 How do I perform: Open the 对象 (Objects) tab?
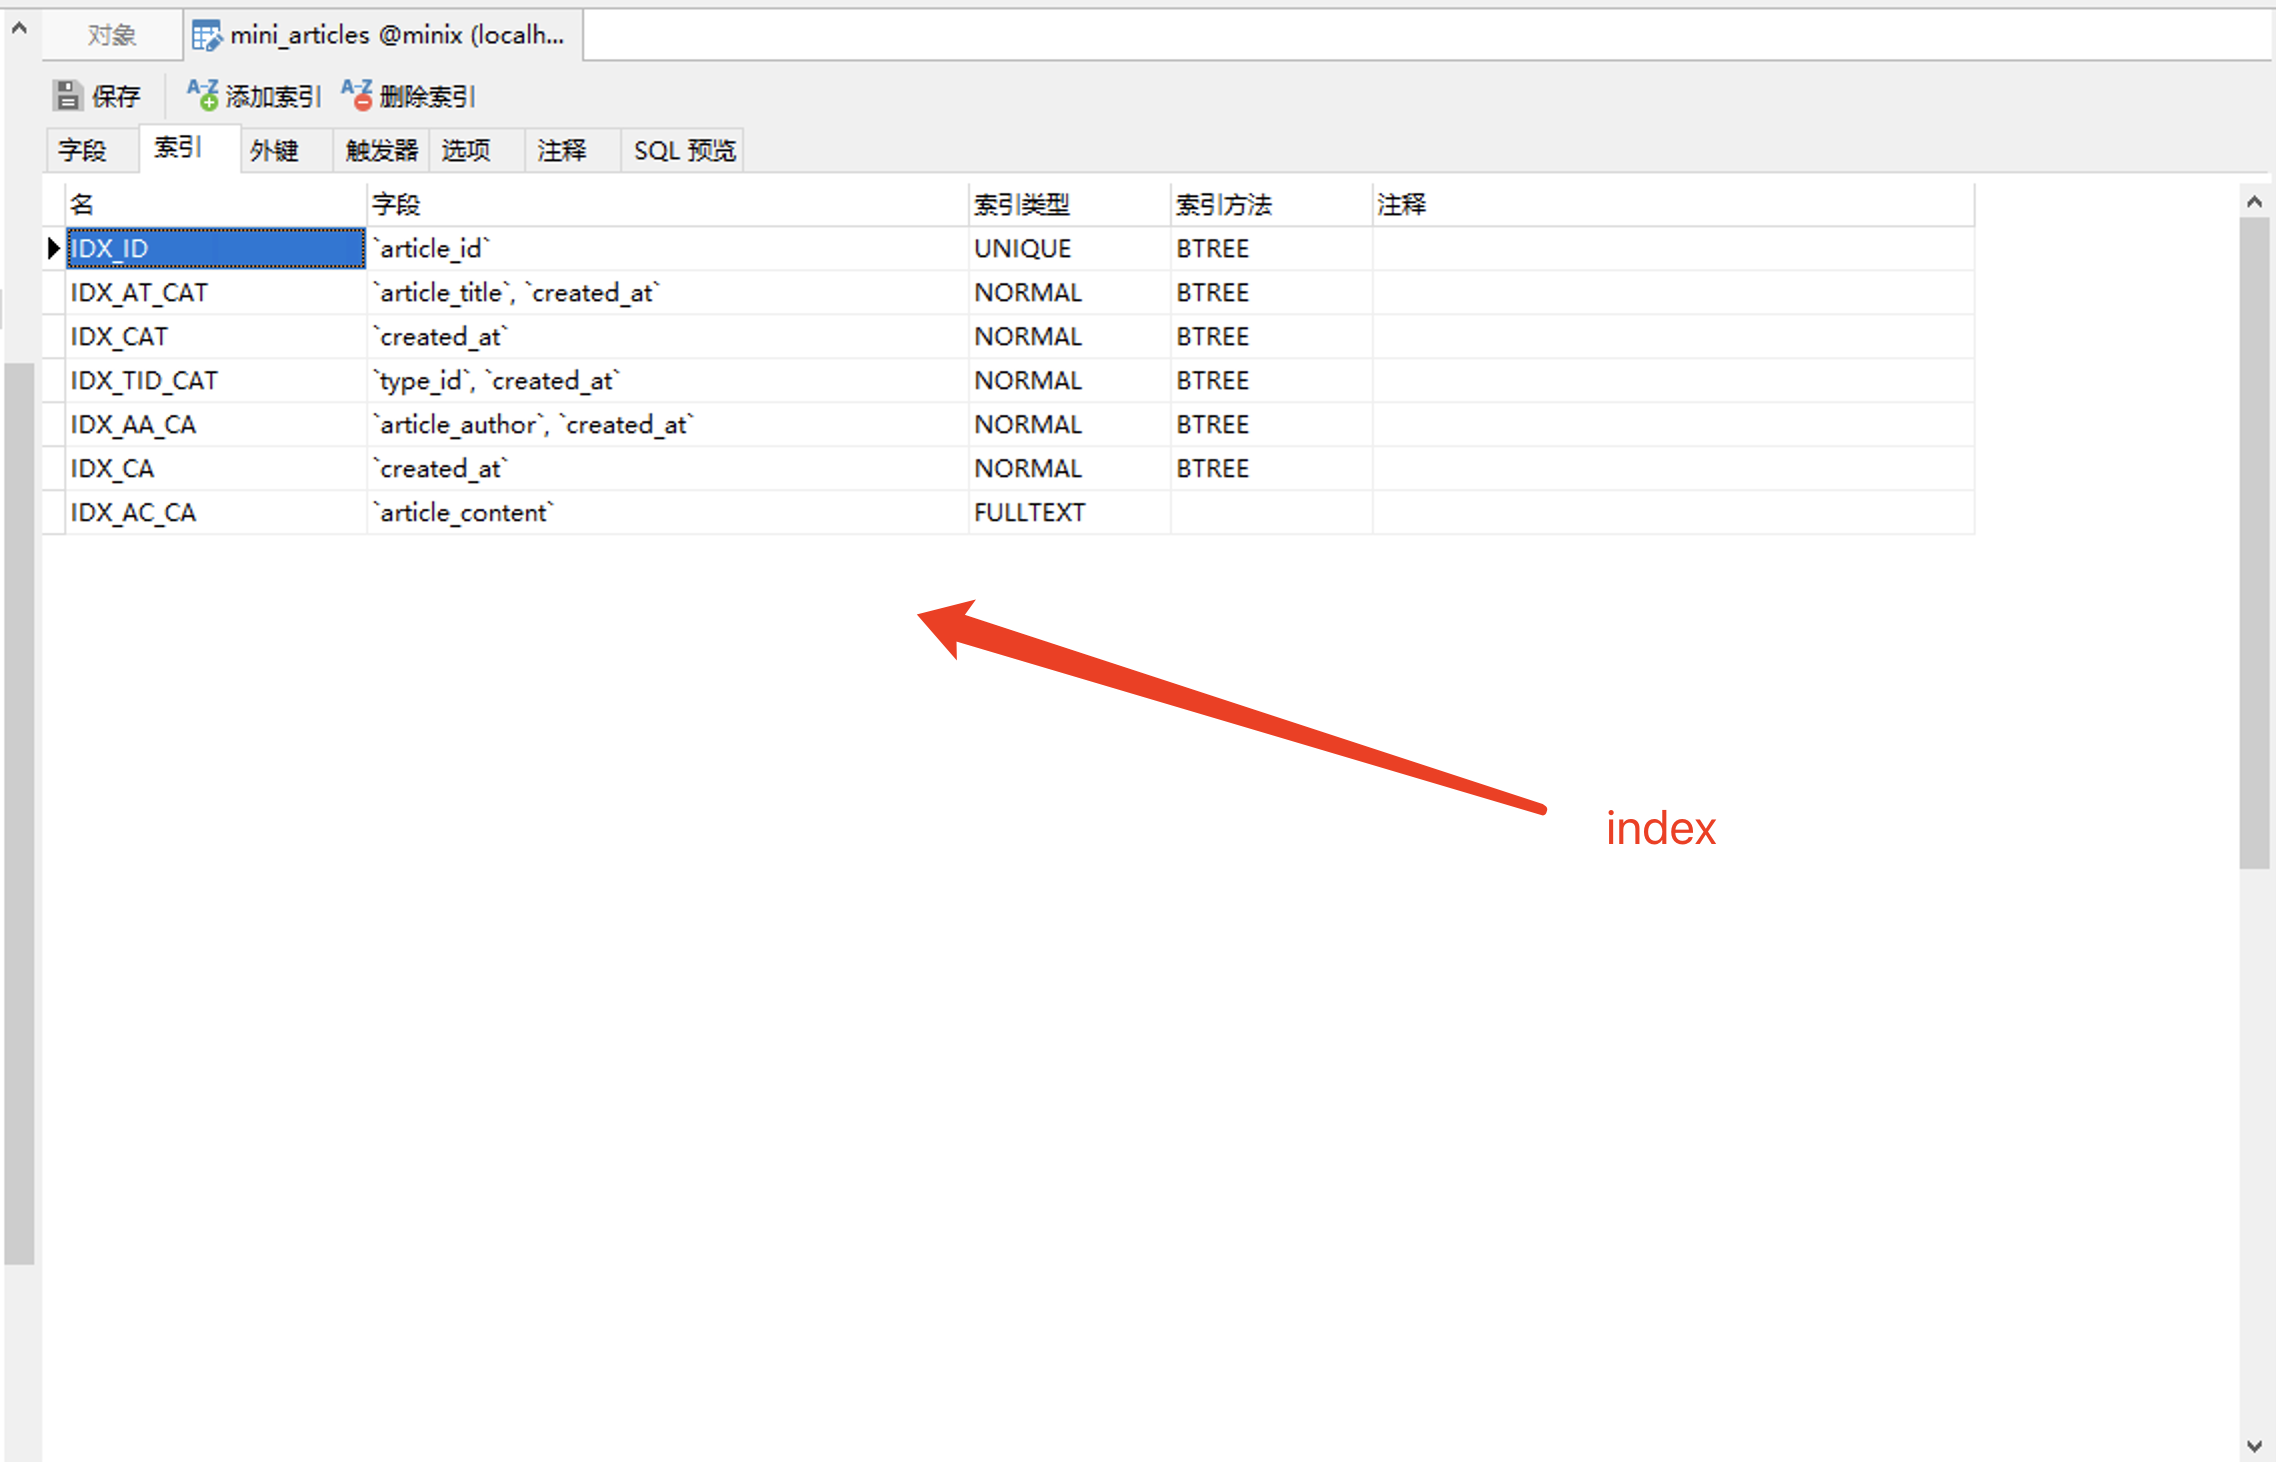point(111,36)
